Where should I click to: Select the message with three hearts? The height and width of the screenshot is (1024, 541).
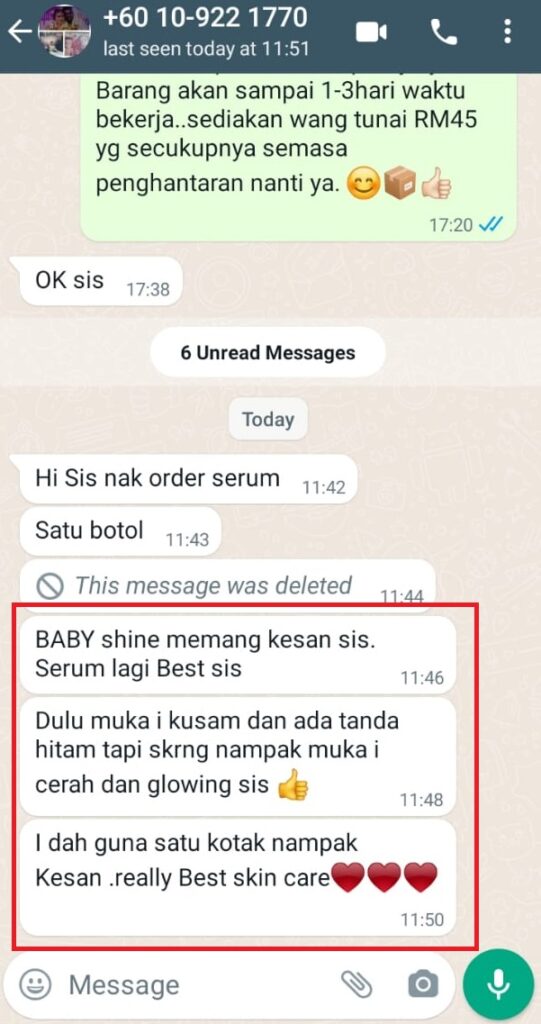[x=238, y=878]
